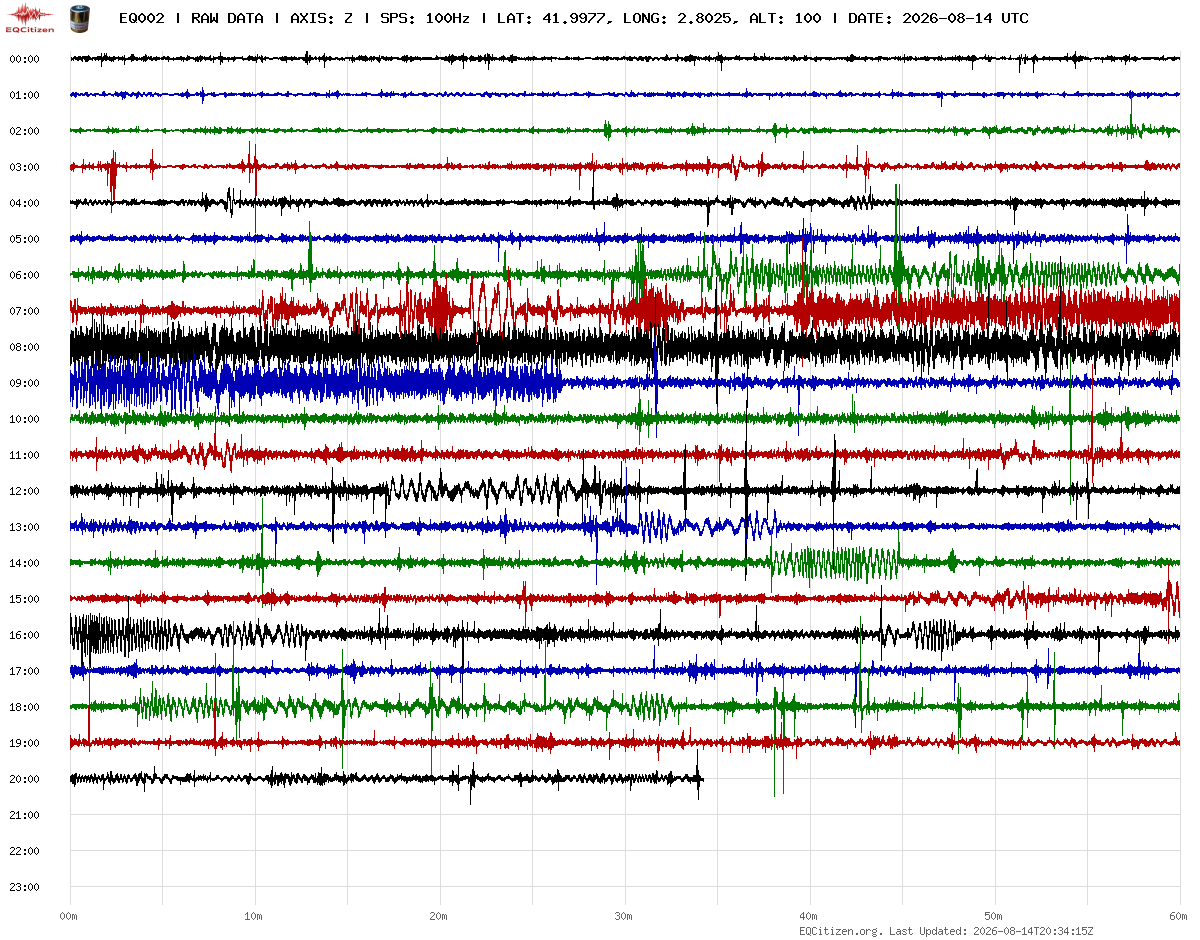Click the EQCitizen logo icon

pos(29,18)
